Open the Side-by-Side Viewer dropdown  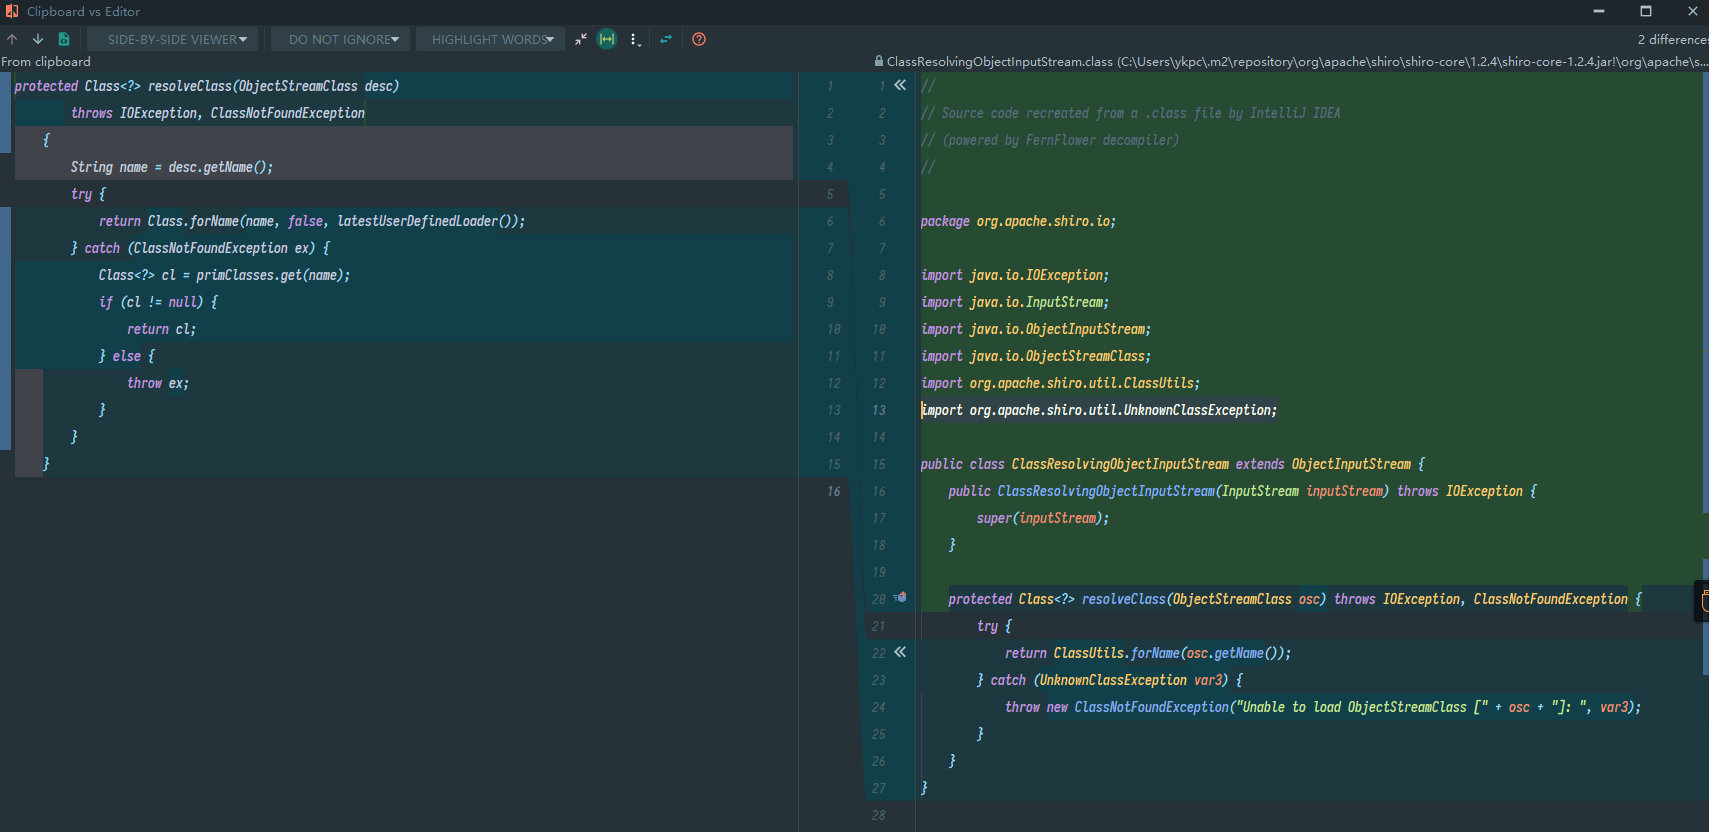tap(172, 39)
